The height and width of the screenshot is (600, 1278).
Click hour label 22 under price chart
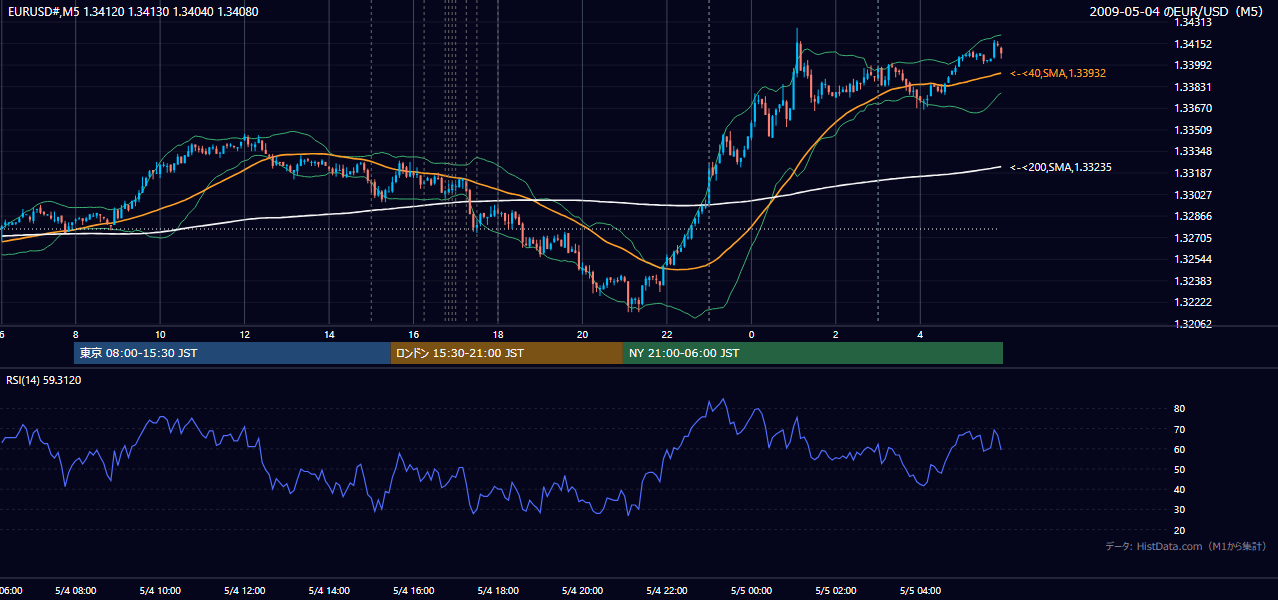(x=667, y=333)
